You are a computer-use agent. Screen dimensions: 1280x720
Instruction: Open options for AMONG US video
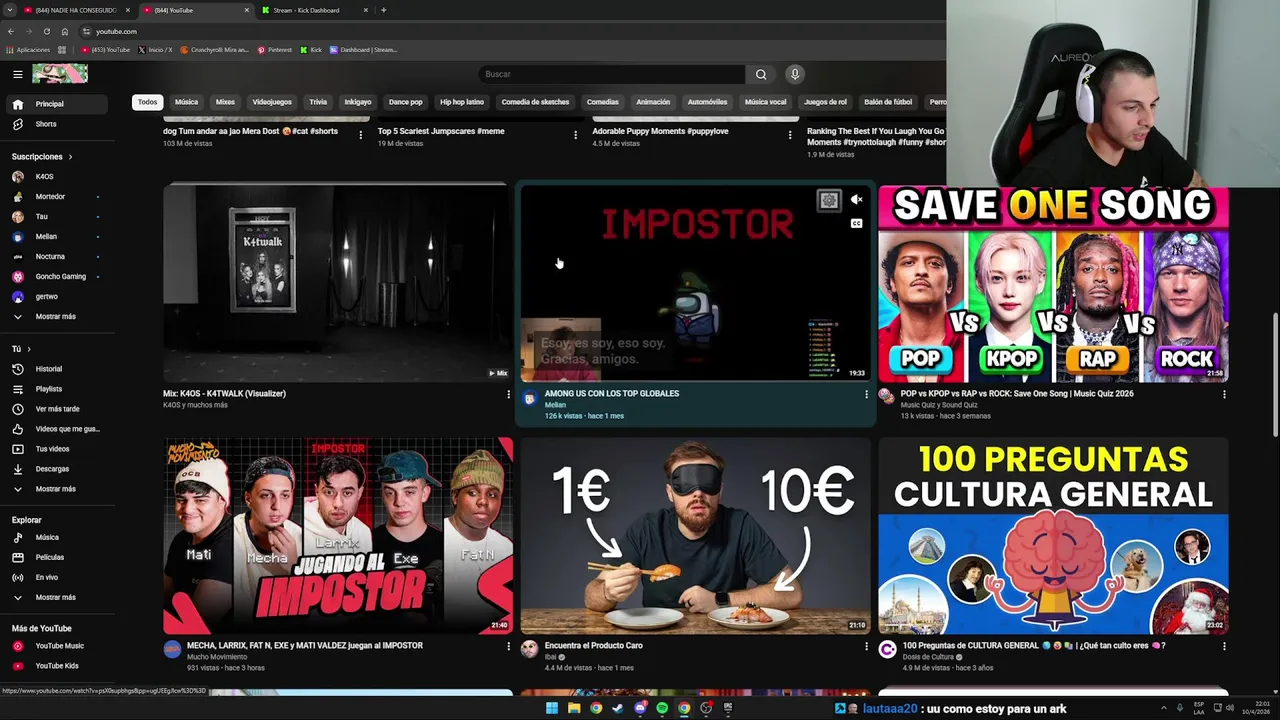point(866,394)
